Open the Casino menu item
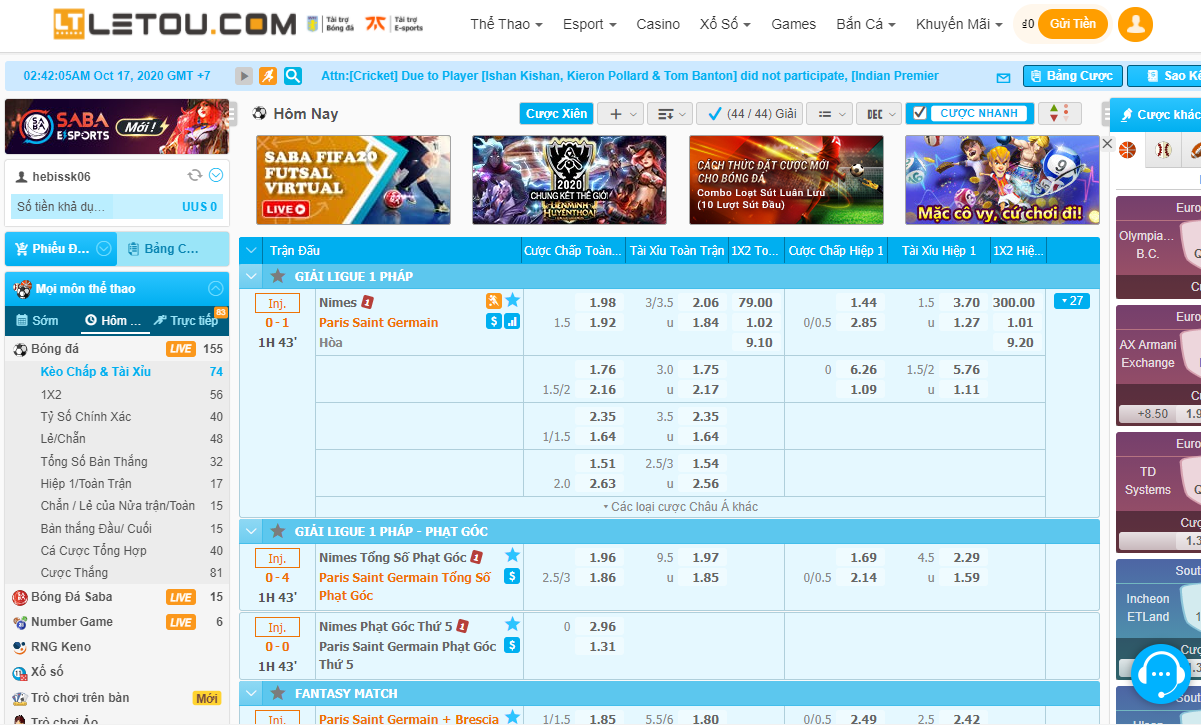The width and height of the screenshot is (1201, 725). 658,24
